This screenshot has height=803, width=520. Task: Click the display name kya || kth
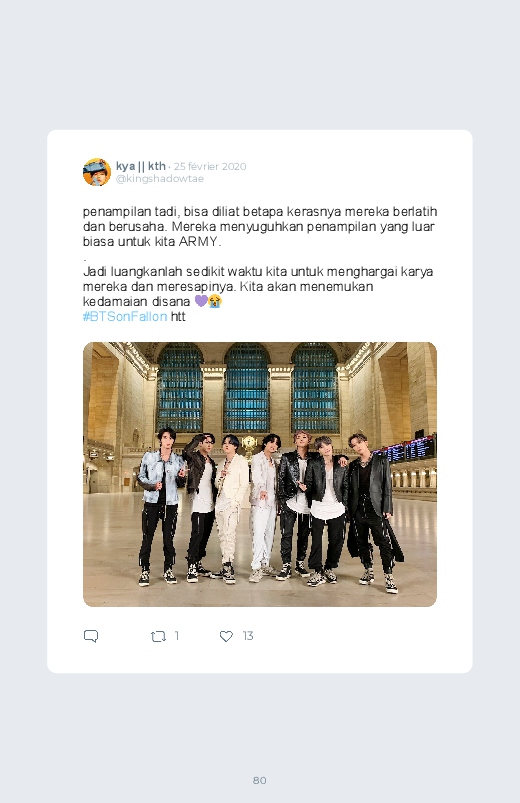tap(141, 166)
